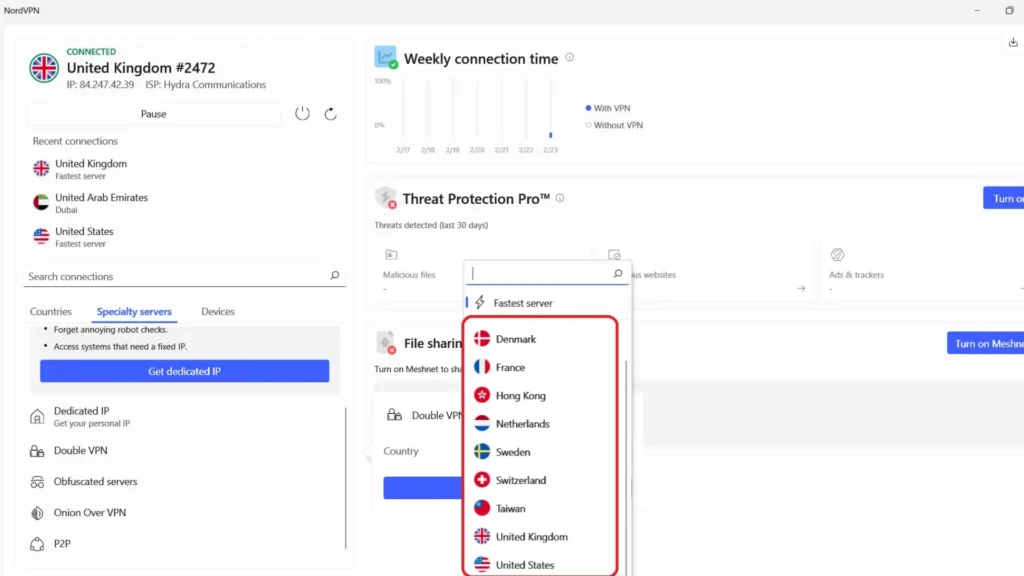Open the Devices tab
Image resolution: width=1024 pixels, height=576 pixels.
tap(217, 312)
